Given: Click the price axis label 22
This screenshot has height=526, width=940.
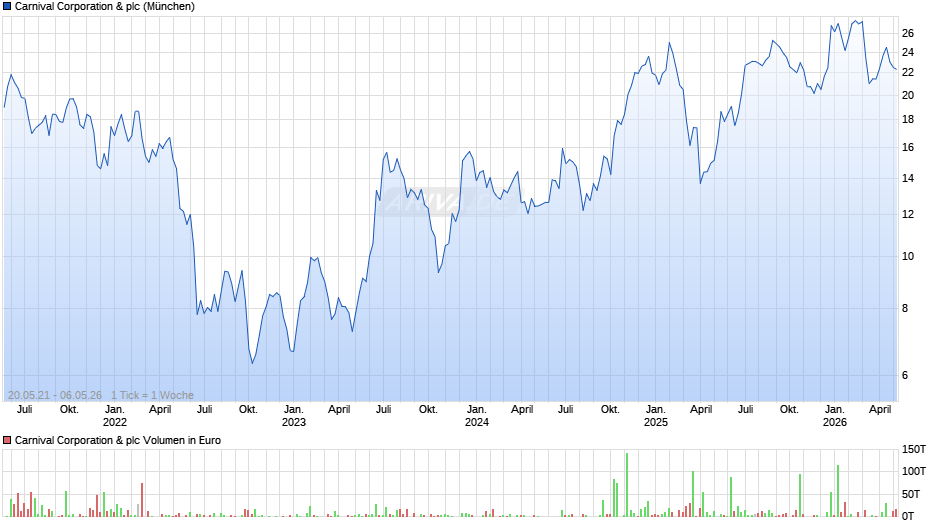Looking at the screenshot, I should pos(908,73).
